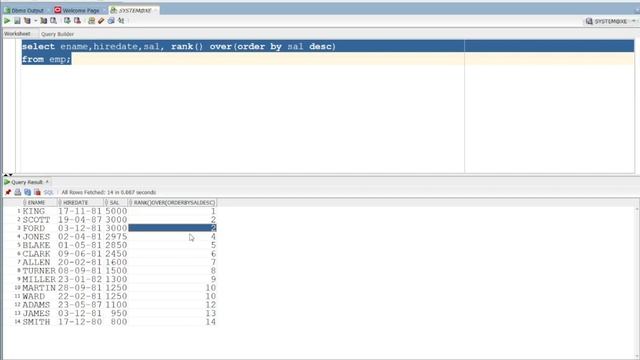Click the SQL History toolbar icon
Screen dimensions: 640x360
pyautogui.click(x=111, y=21)
